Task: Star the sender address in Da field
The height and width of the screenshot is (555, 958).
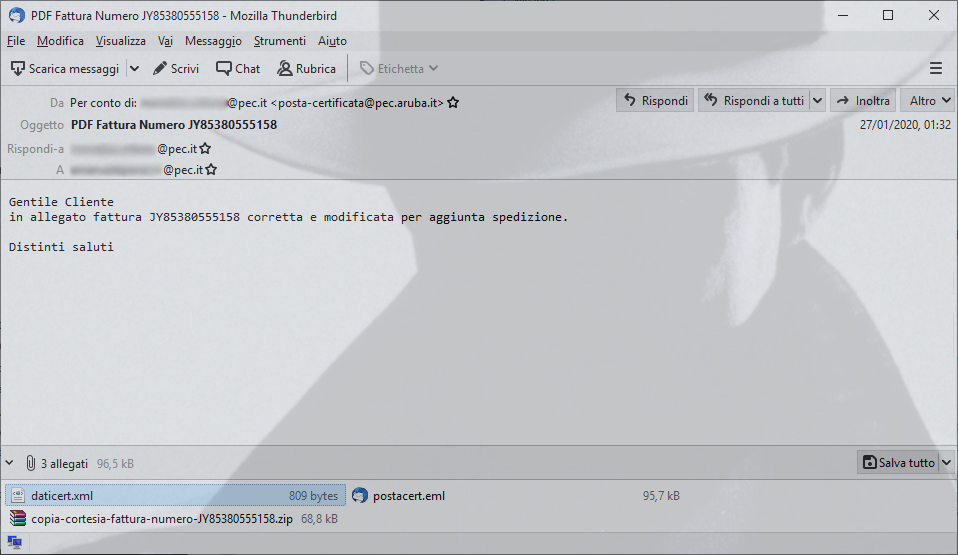Action: [453, 103]
